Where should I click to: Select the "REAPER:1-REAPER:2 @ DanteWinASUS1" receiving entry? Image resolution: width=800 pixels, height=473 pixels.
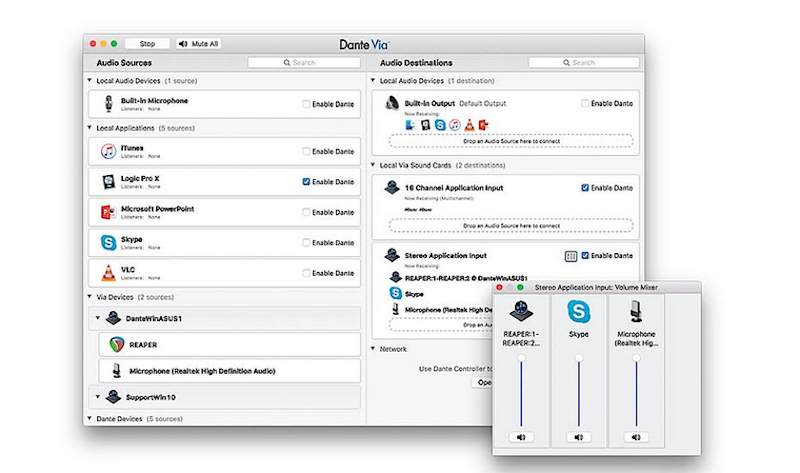pyautogui.click(x=466, y=278)
